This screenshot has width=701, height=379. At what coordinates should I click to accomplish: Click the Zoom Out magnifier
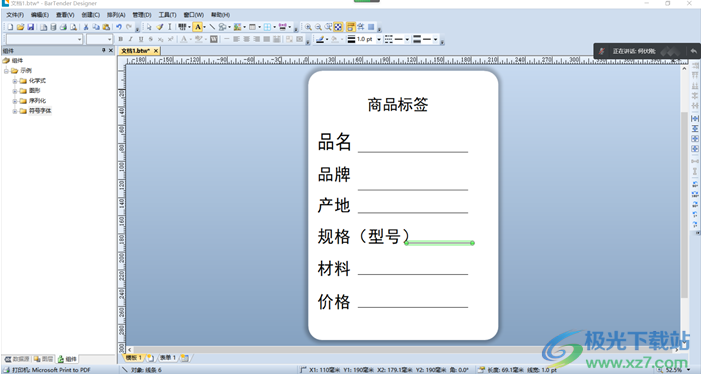pos(318,27)
